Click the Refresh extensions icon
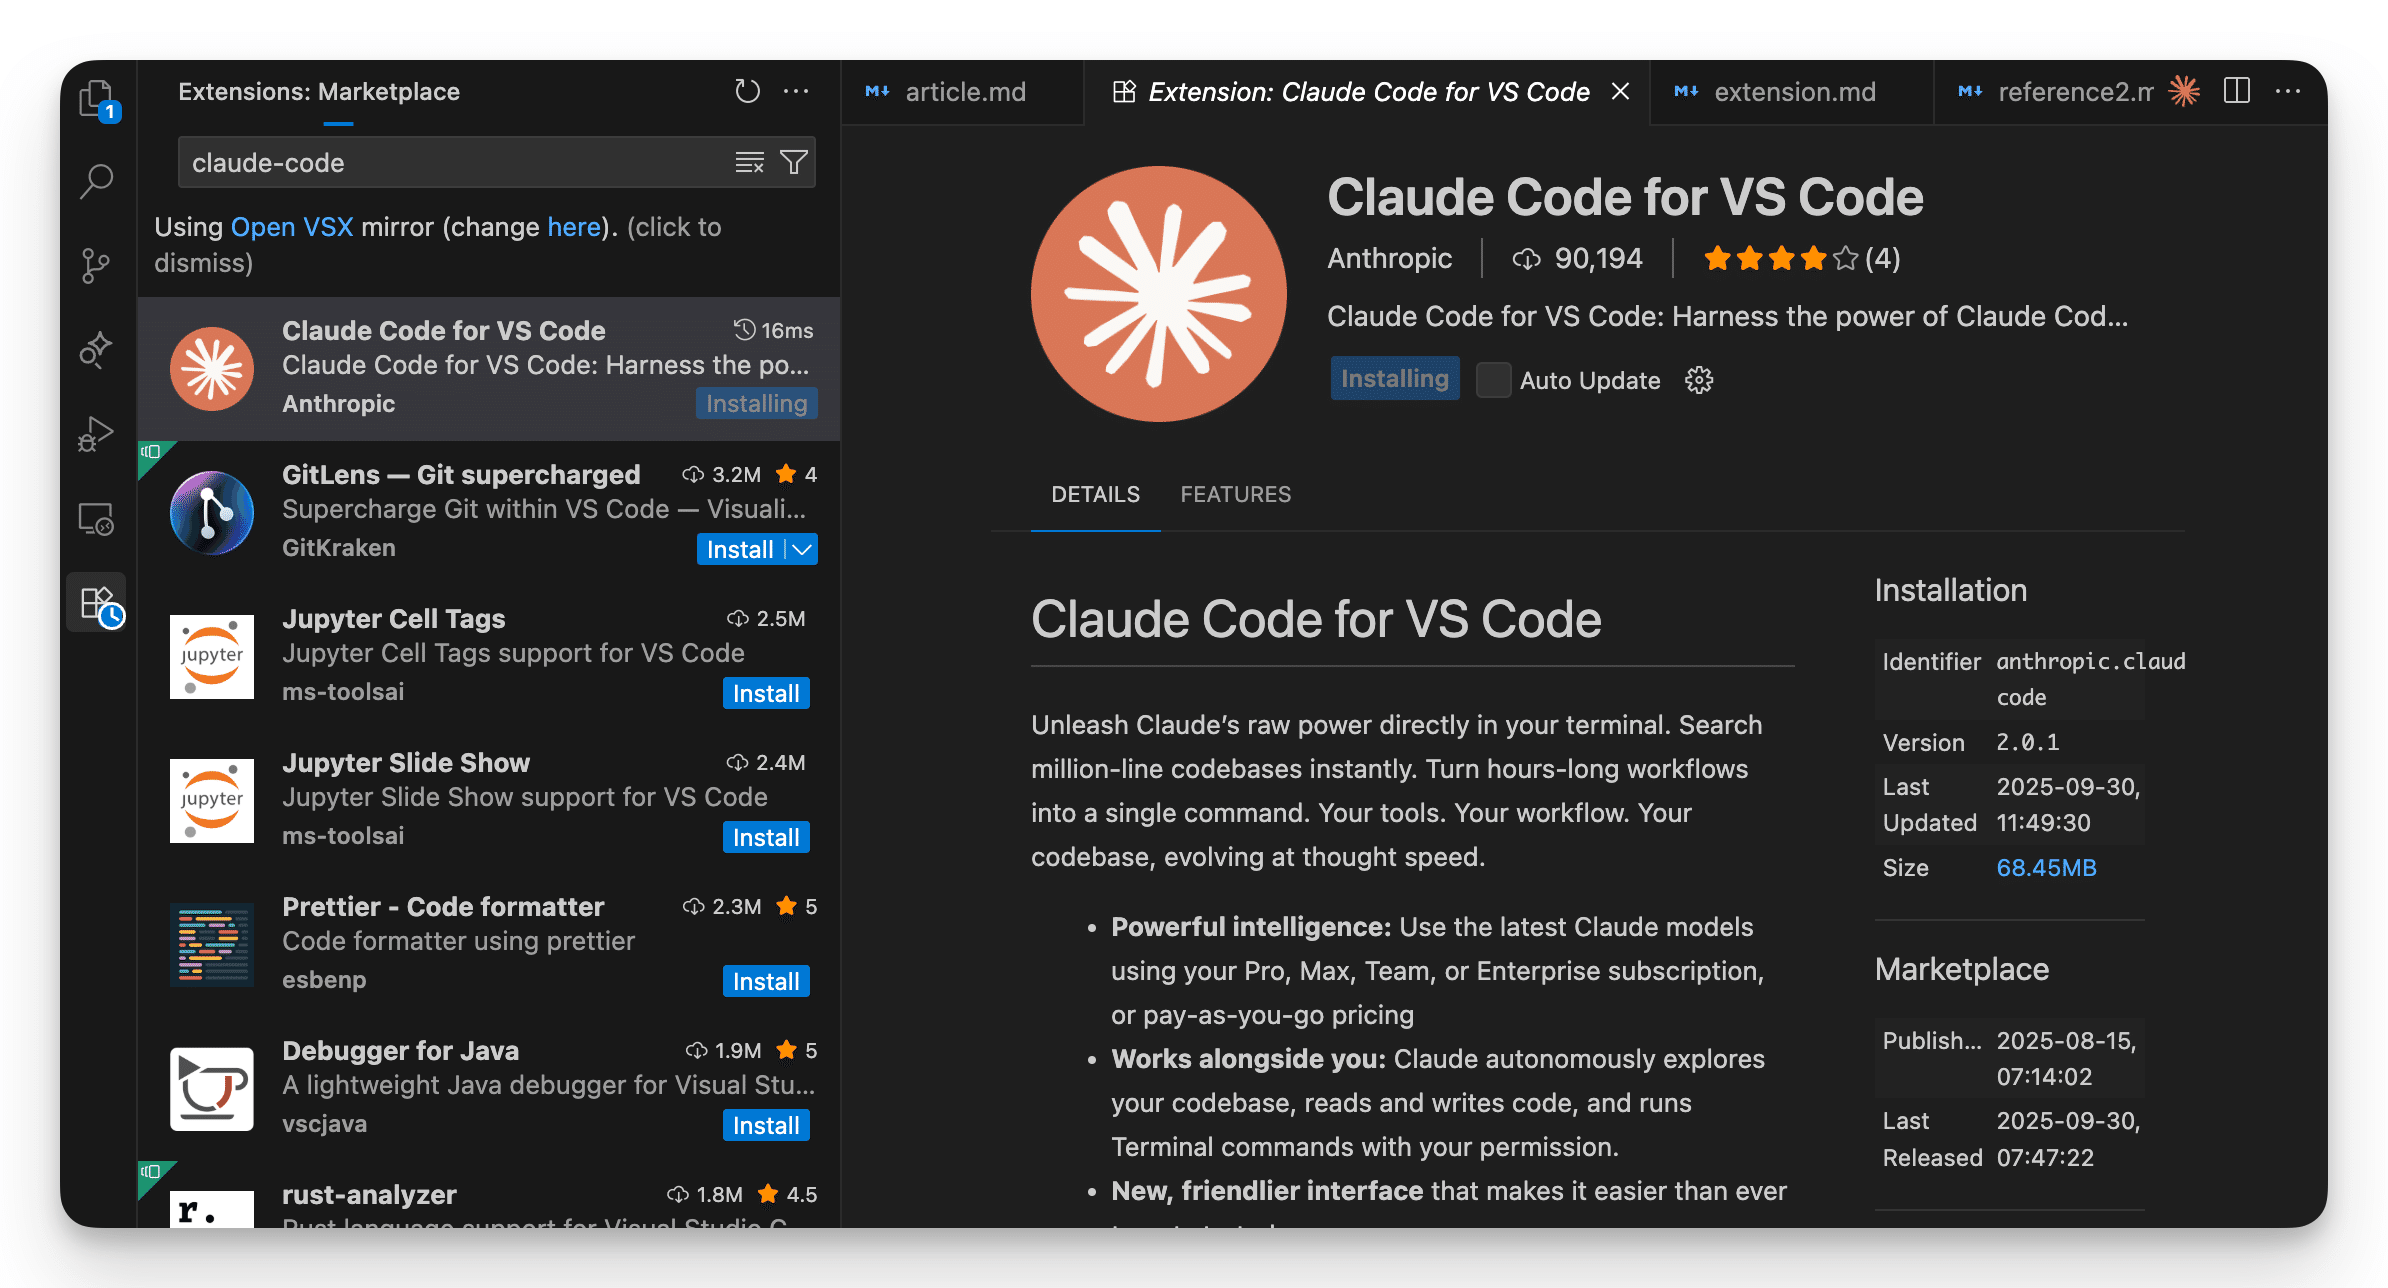 (747, 92)
